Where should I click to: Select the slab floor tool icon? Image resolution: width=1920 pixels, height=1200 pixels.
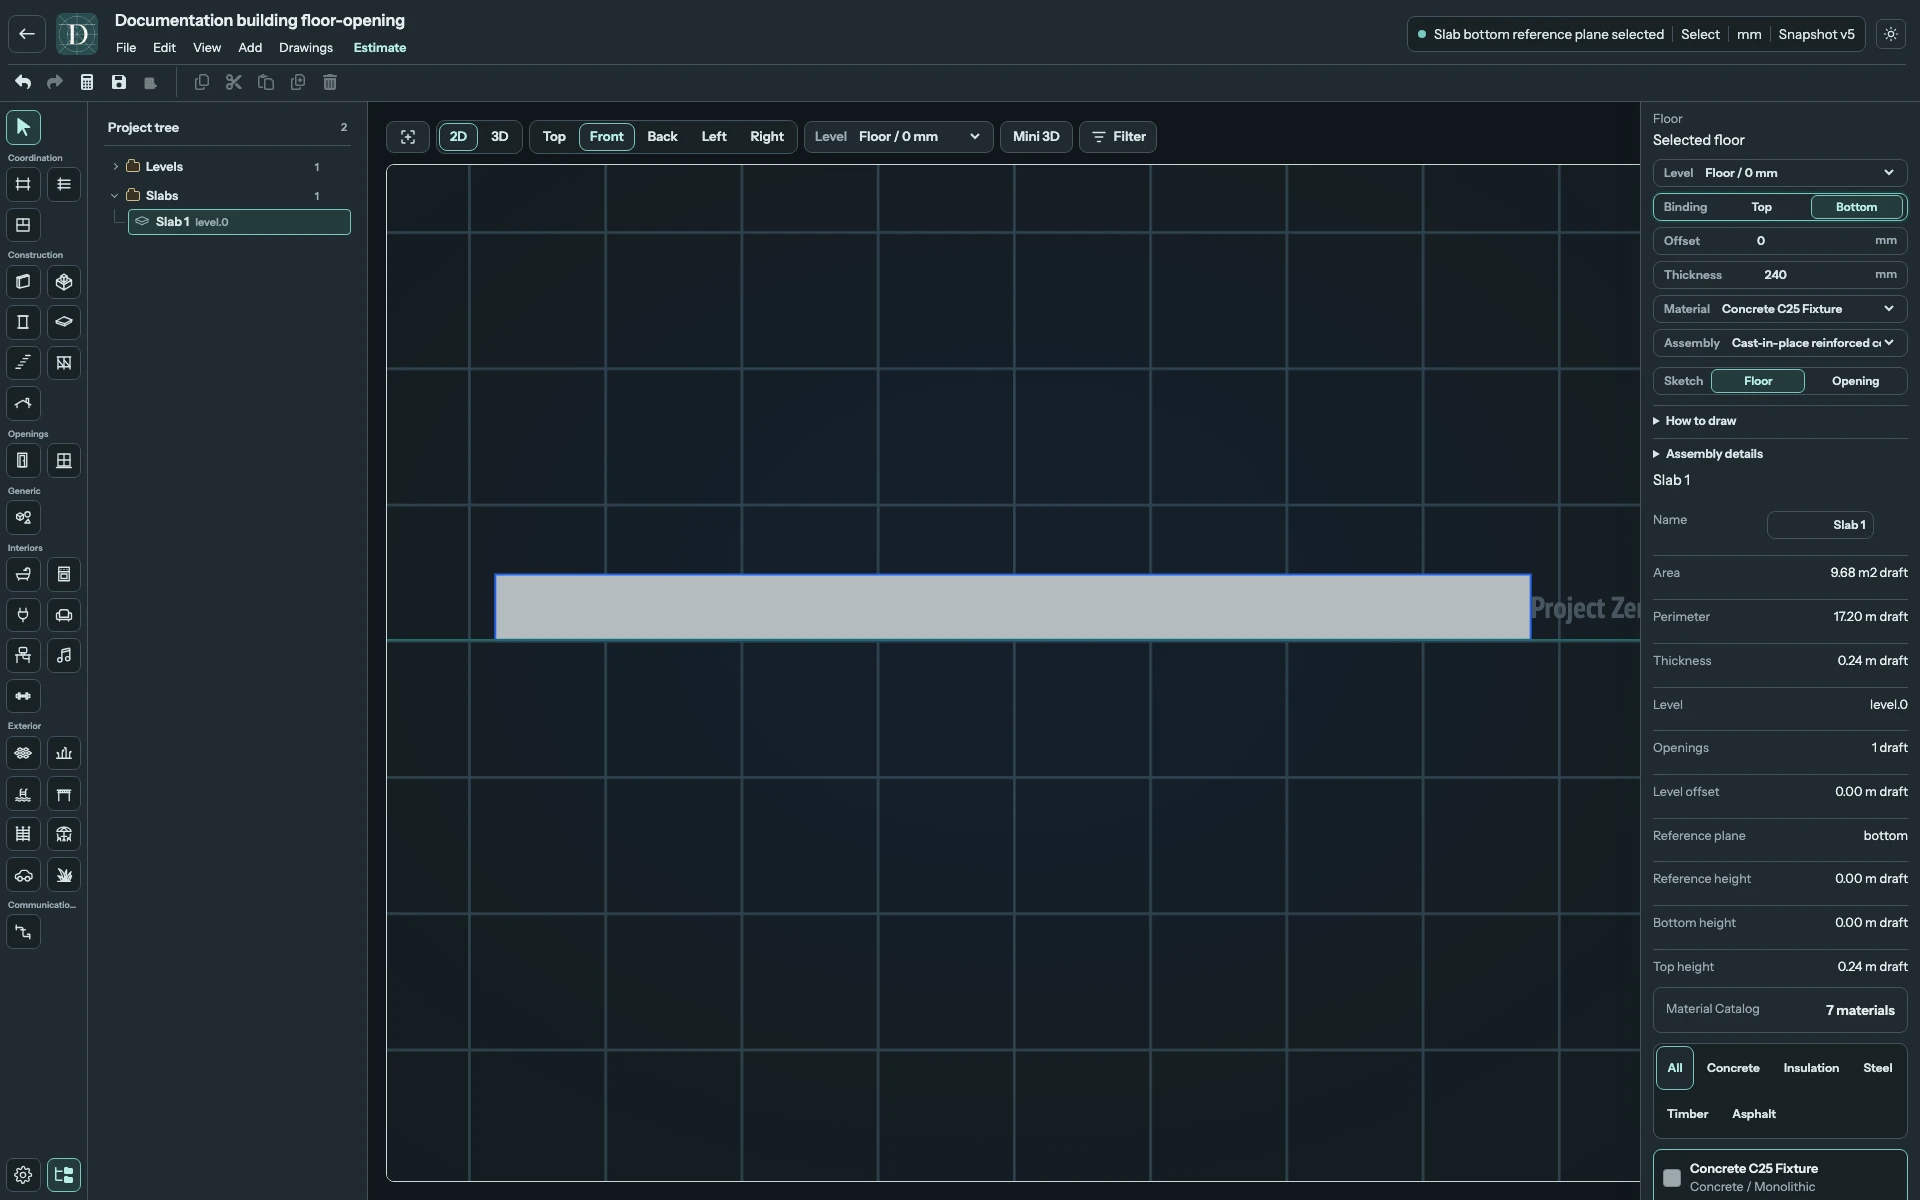64,322
